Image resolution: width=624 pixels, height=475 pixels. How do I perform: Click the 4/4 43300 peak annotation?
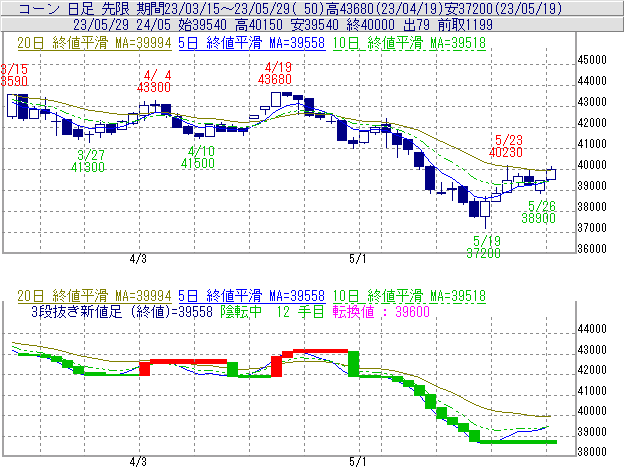click(x=156, y=81)
